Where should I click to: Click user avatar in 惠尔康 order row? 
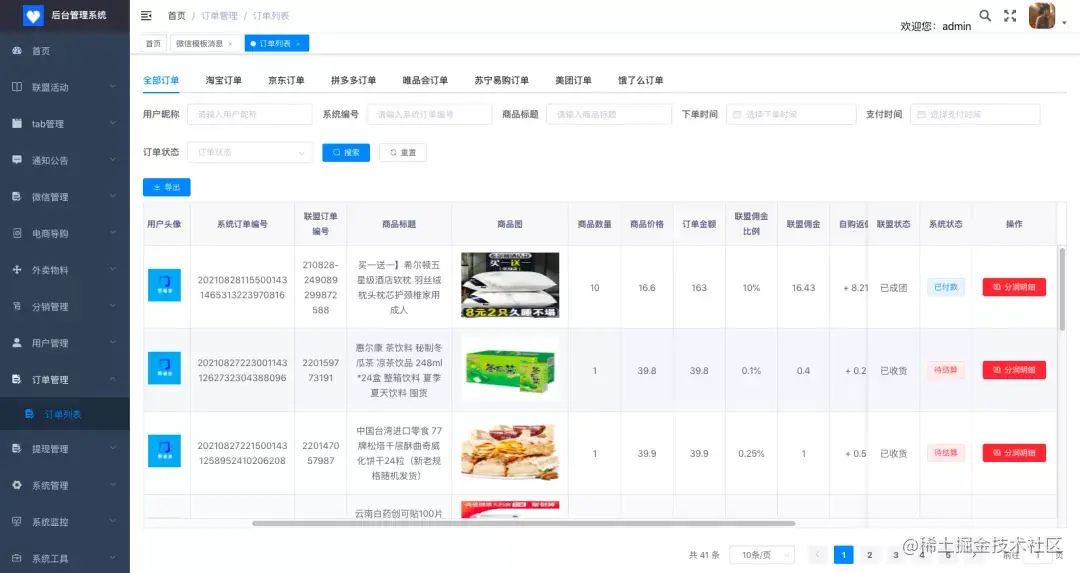[x=165, y=368]
